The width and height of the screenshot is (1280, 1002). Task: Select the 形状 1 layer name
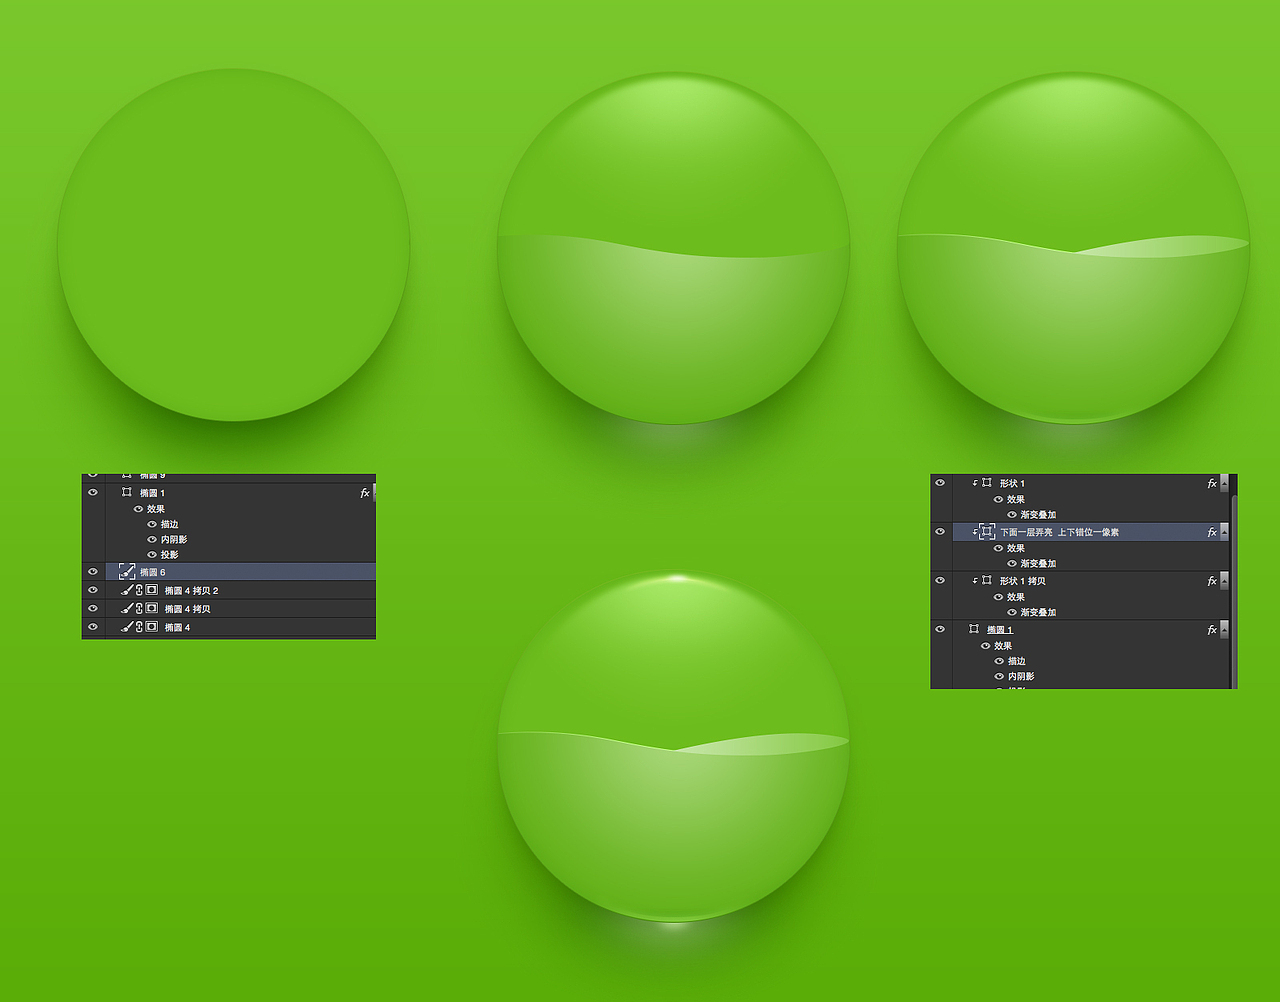(x=1012, y=483)
